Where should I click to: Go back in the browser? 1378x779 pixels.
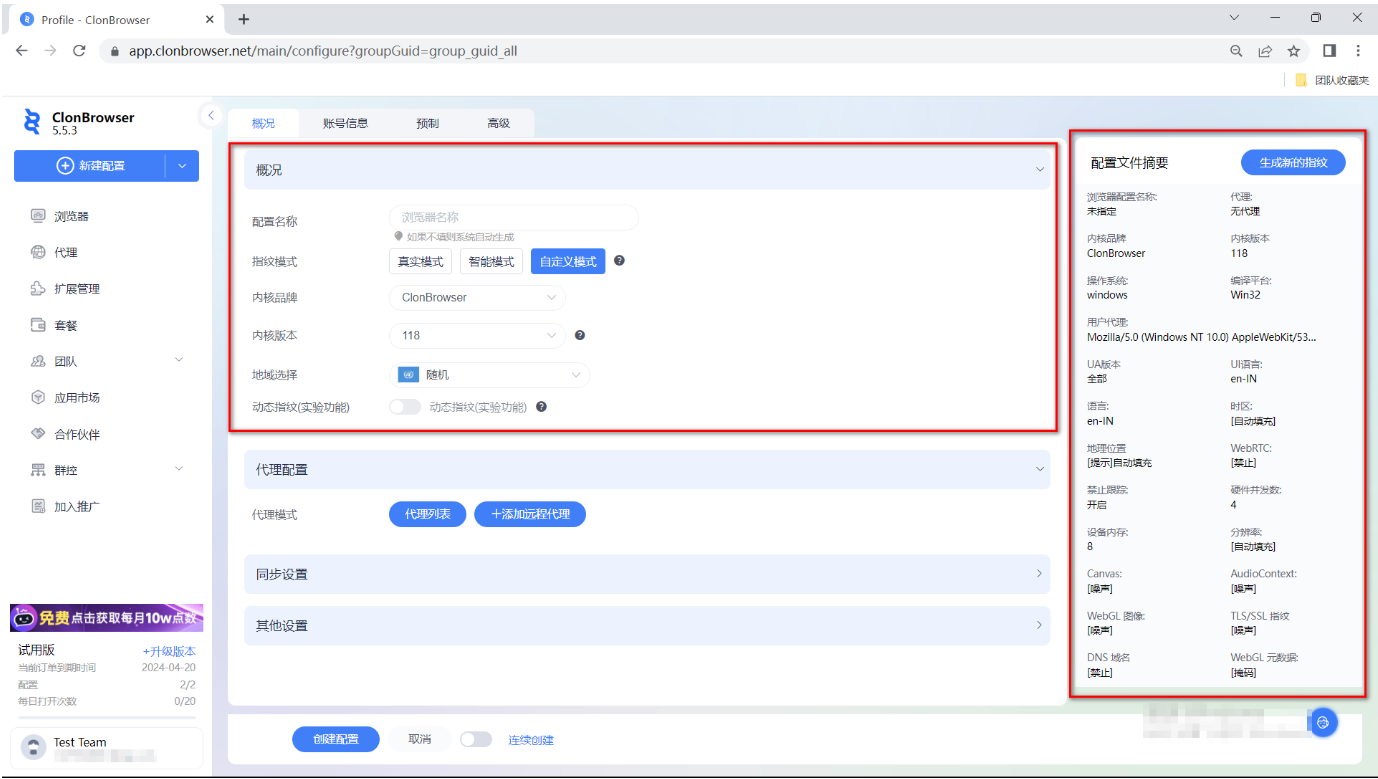22,50
